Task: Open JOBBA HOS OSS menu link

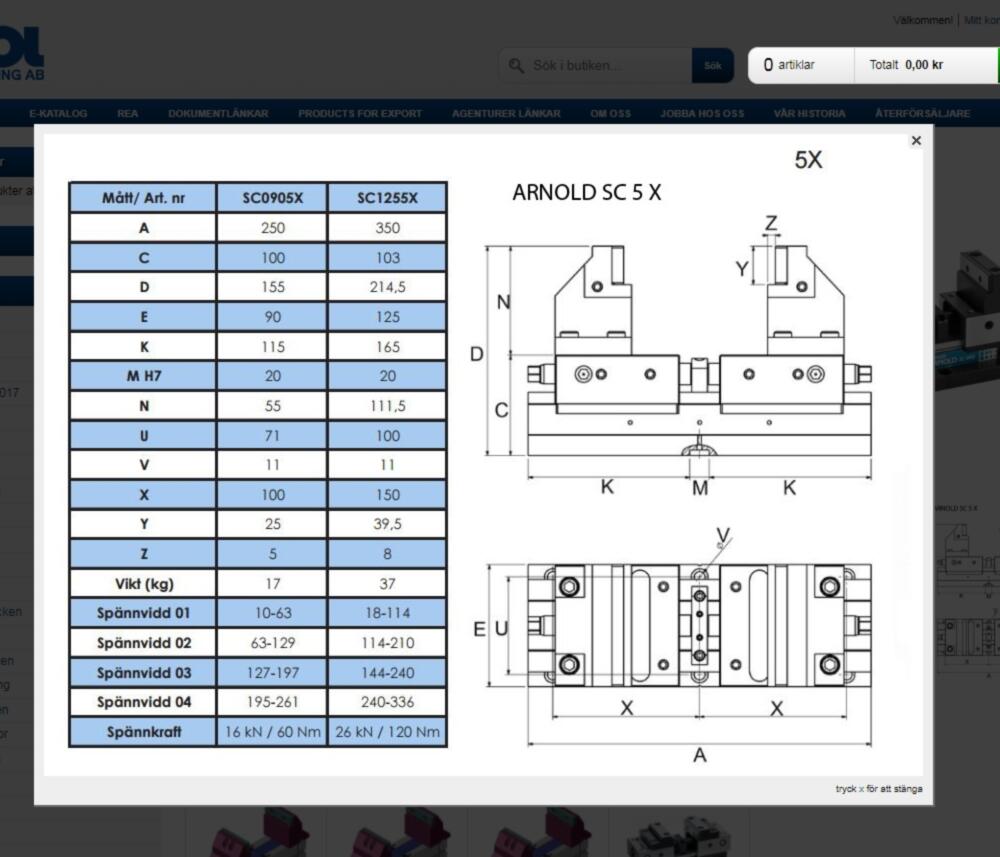Action: (x=702, y=114)
